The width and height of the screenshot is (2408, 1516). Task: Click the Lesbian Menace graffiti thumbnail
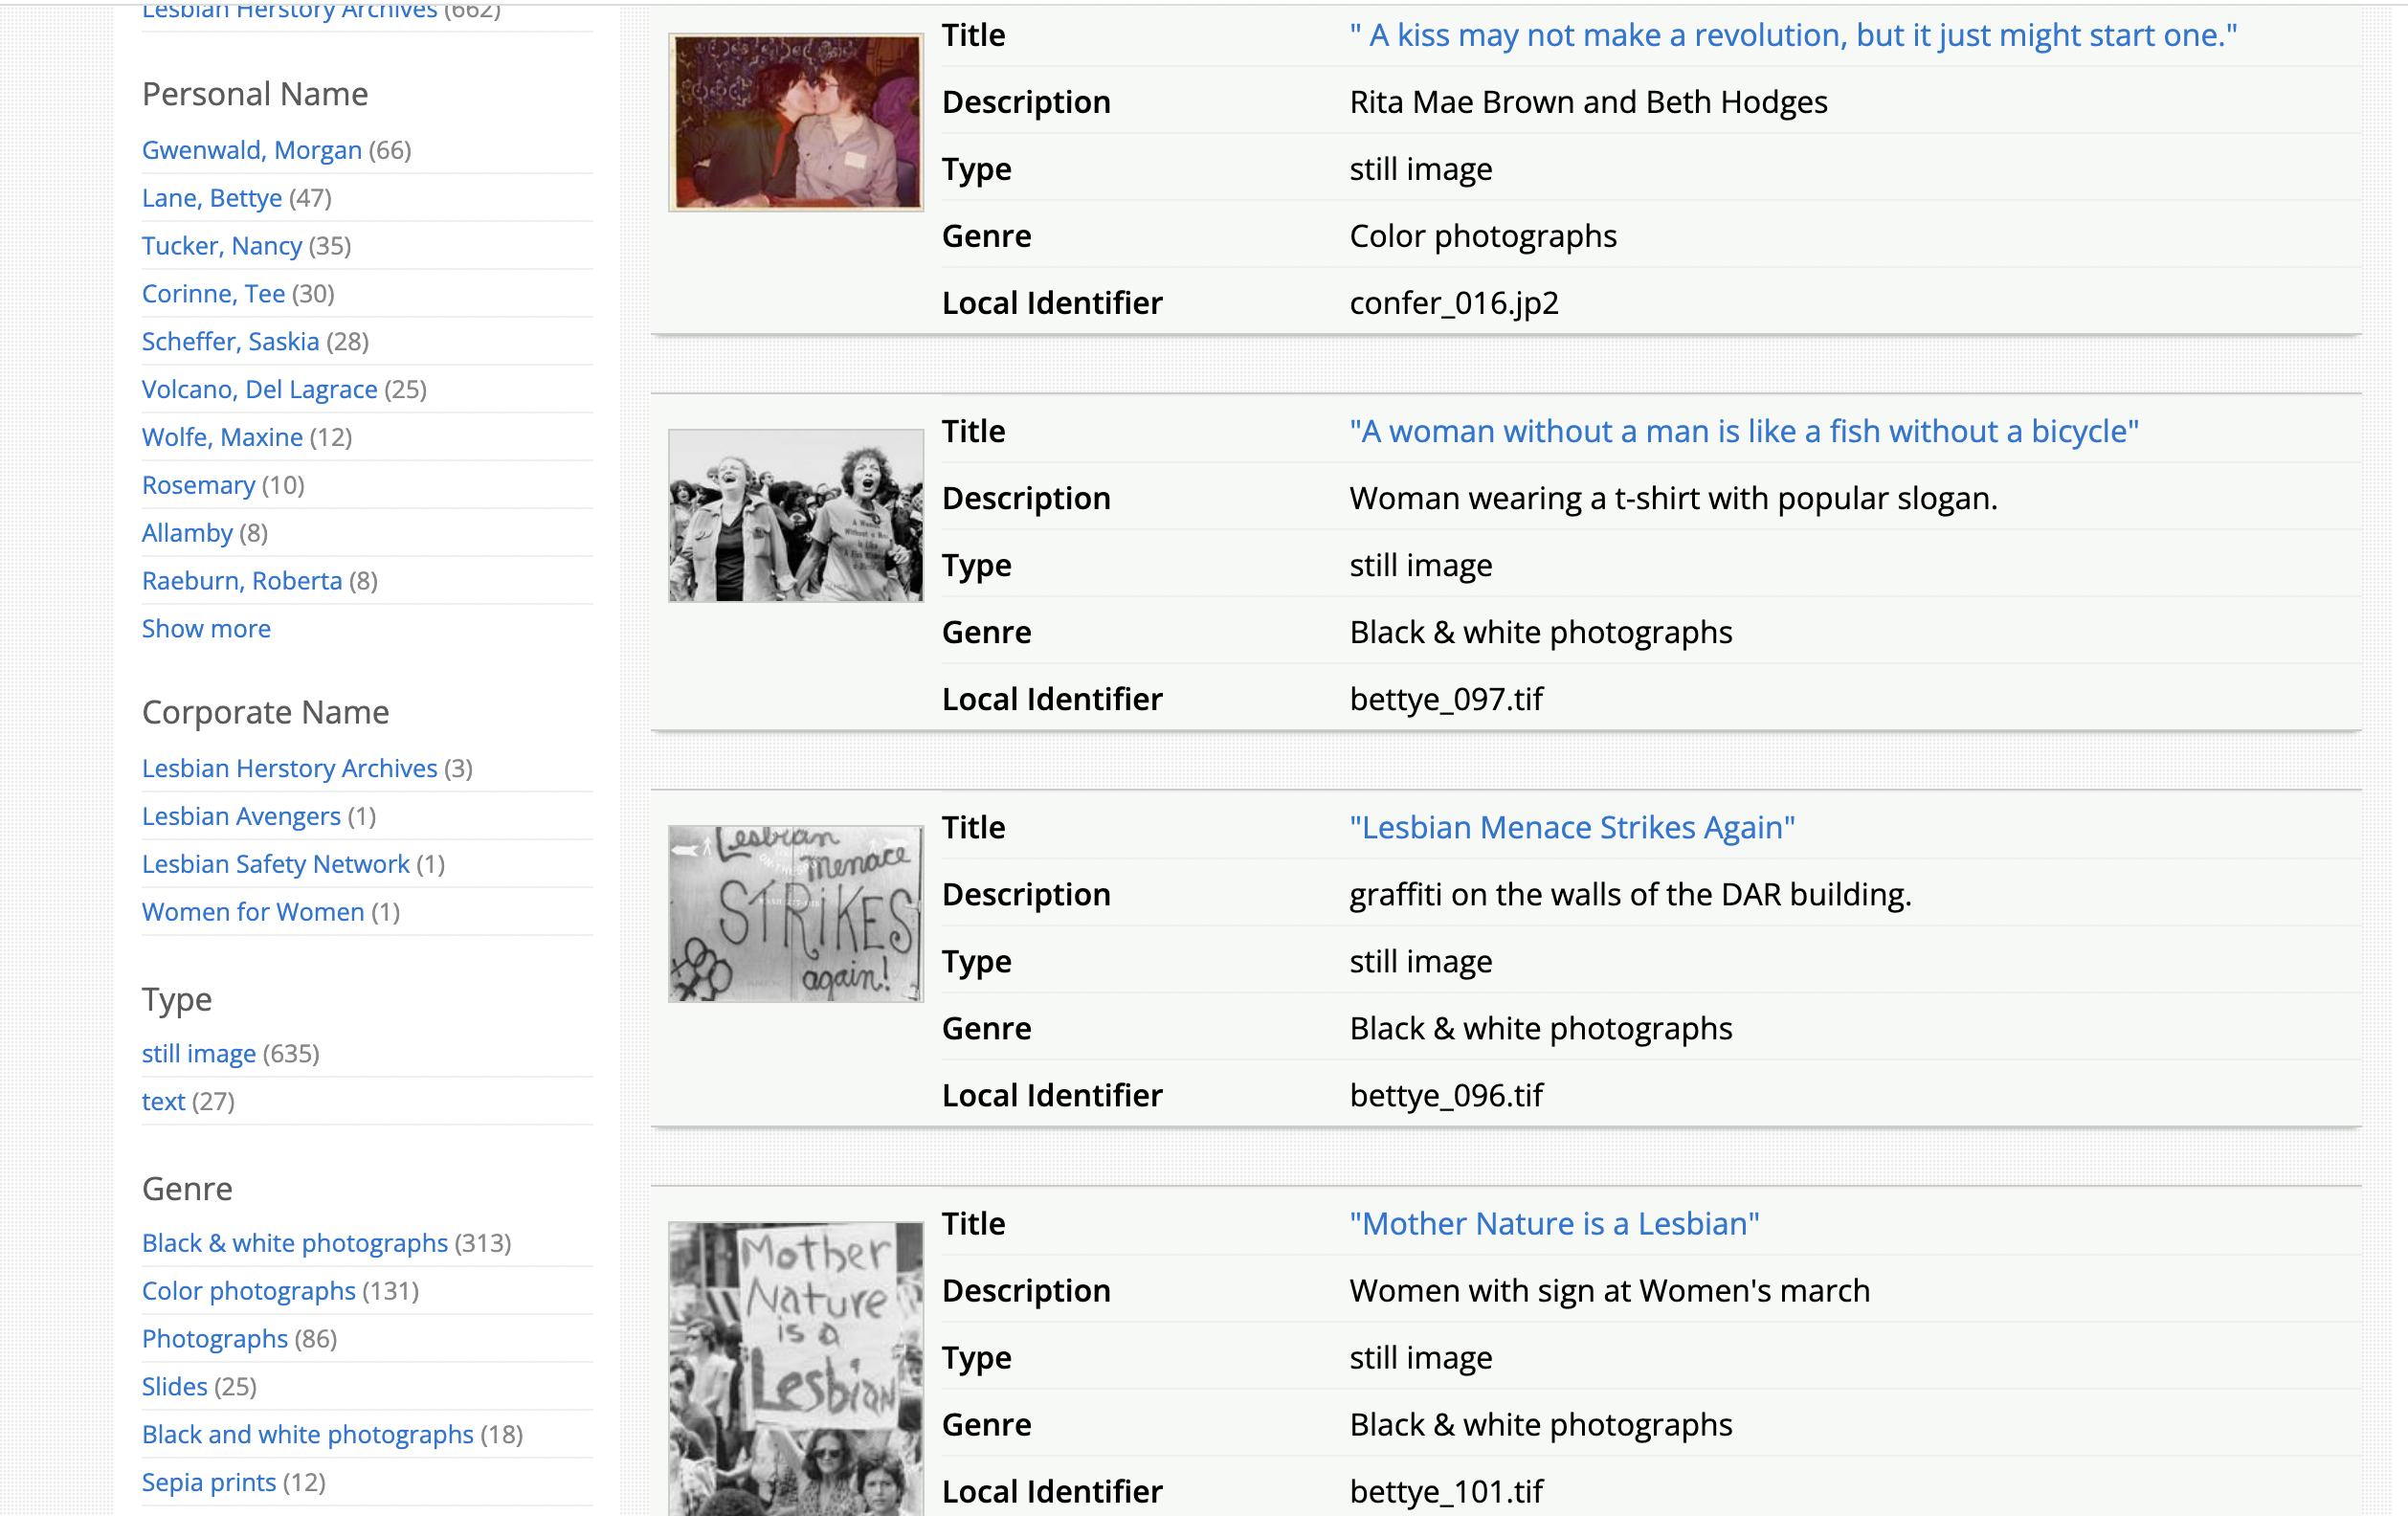(x=795, y=913)
